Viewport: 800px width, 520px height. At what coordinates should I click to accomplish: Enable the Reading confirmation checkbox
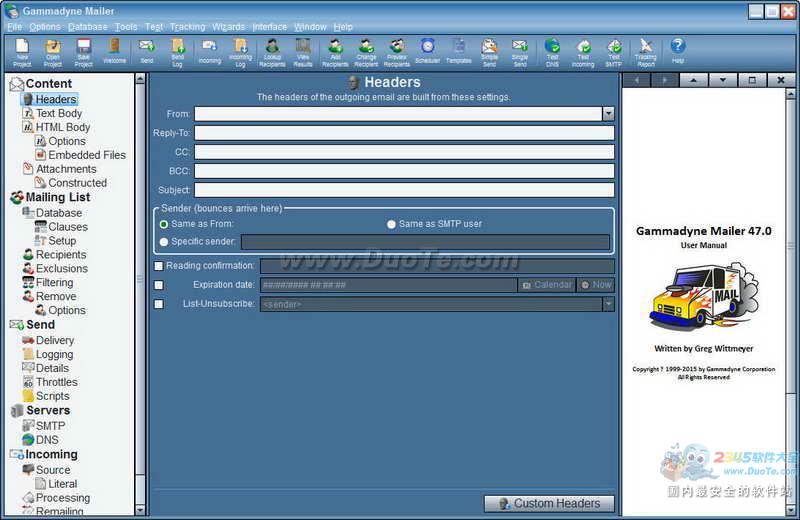(x=159, y=266)
